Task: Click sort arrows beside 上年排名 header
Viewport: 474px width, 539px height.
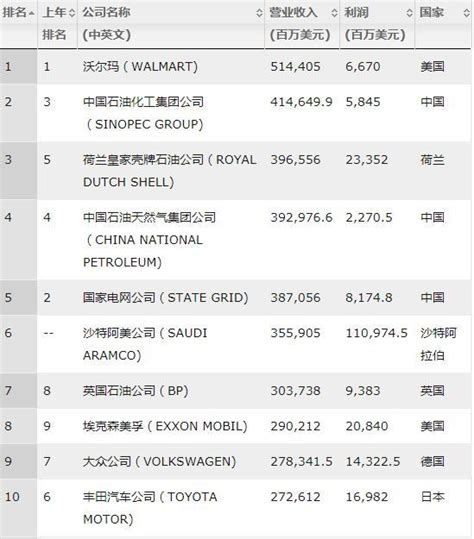Action: click(x=71, y=13)
